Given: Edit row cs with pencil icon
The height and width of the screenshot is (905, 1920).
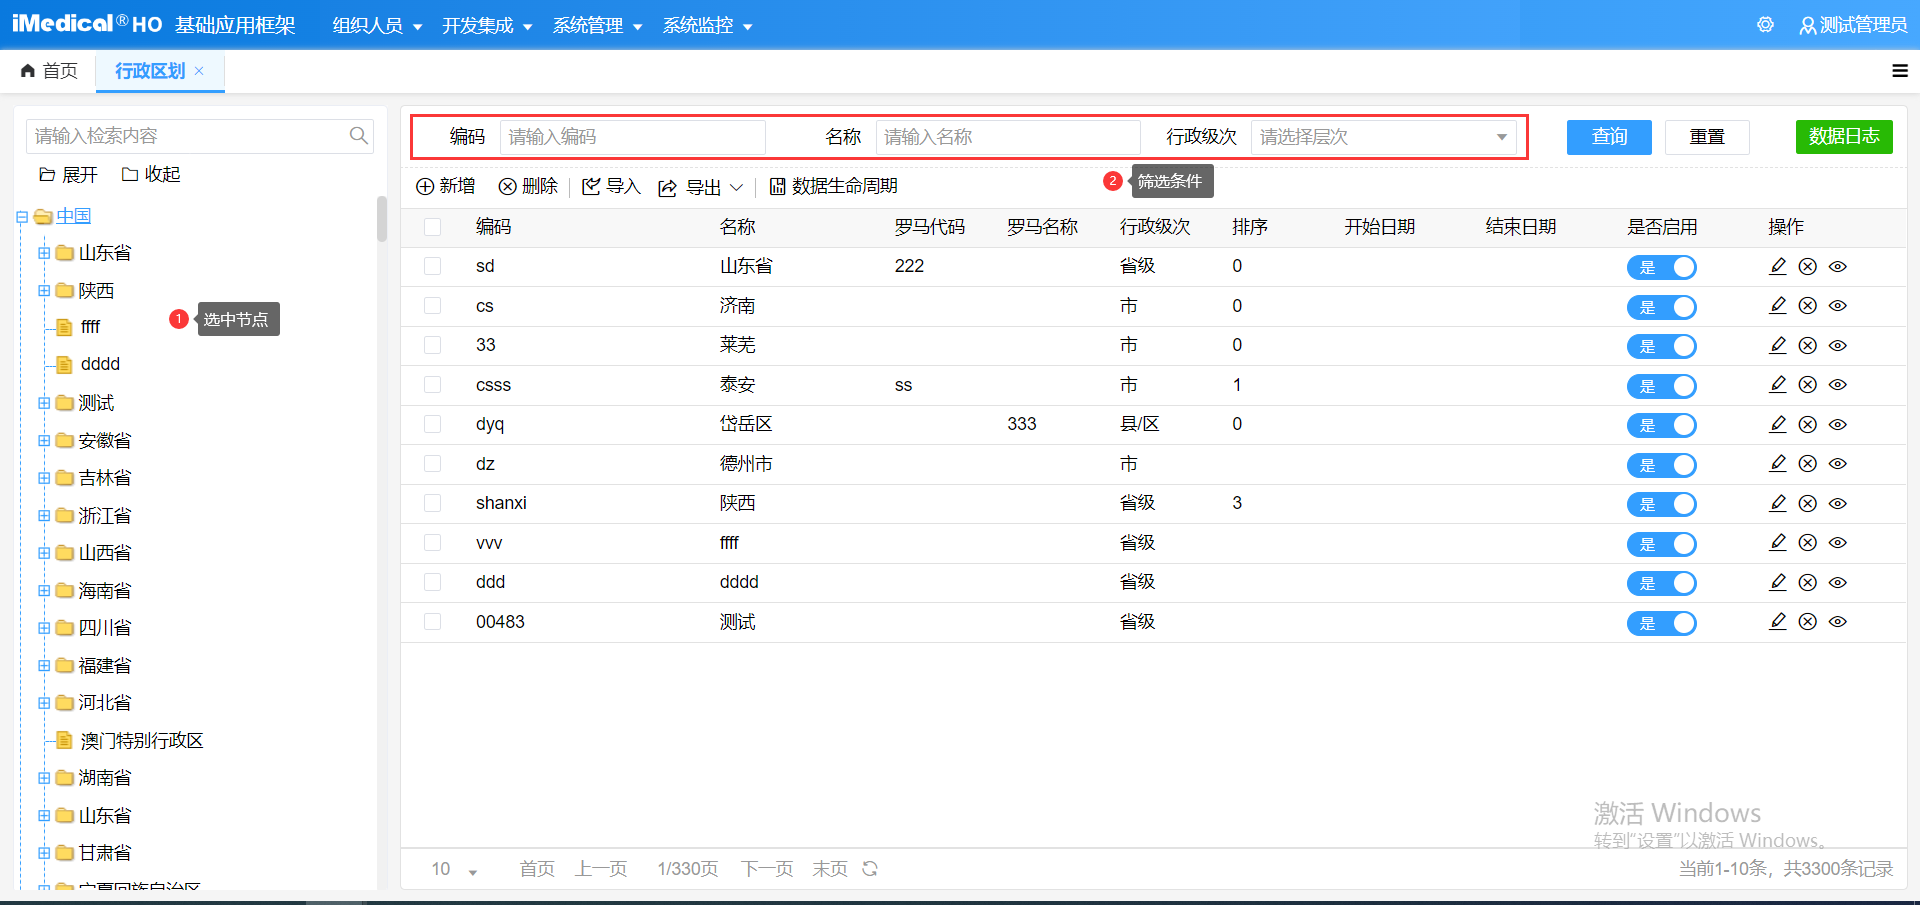Looking at the screenshot, I should tap(1777, 306).
